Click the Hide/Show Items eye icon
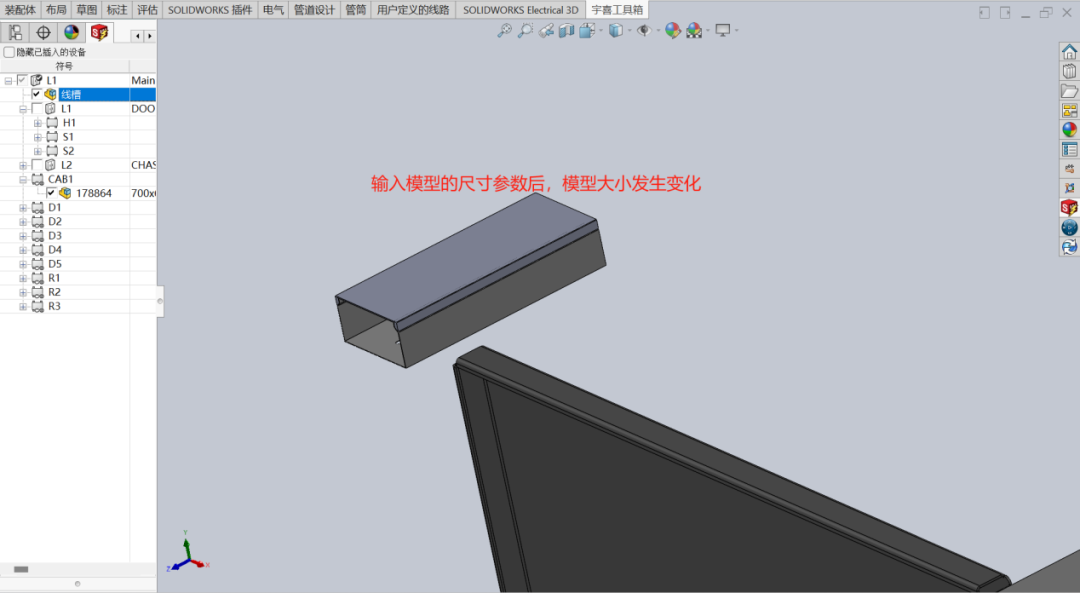The width and height of the screenshot is (1080, 593). (645, 31)
